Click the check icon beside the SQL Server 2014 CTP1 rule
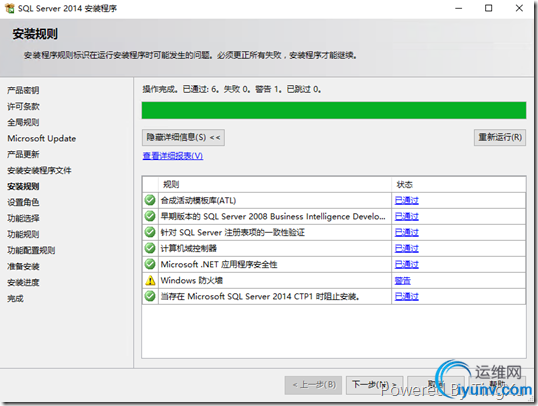This screenshot has width=538, height=406. pos(150,296)
